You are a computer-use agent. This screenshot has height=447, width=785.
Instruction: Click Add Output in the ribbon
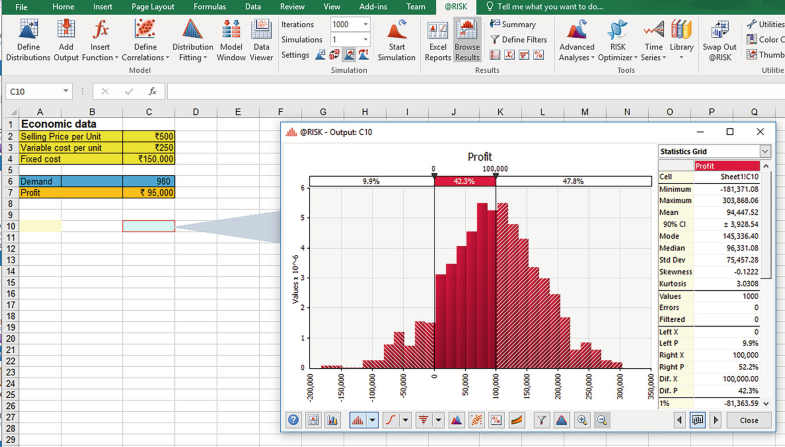(x=66, y=38)
